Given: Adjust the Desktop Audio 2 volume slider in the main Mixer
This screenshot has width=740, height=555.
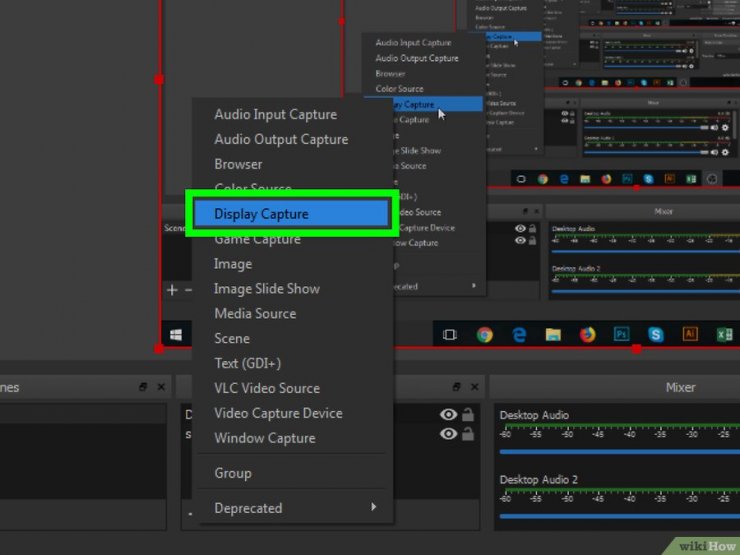Looking at the screenshot, I should click(x=620, y=516).
